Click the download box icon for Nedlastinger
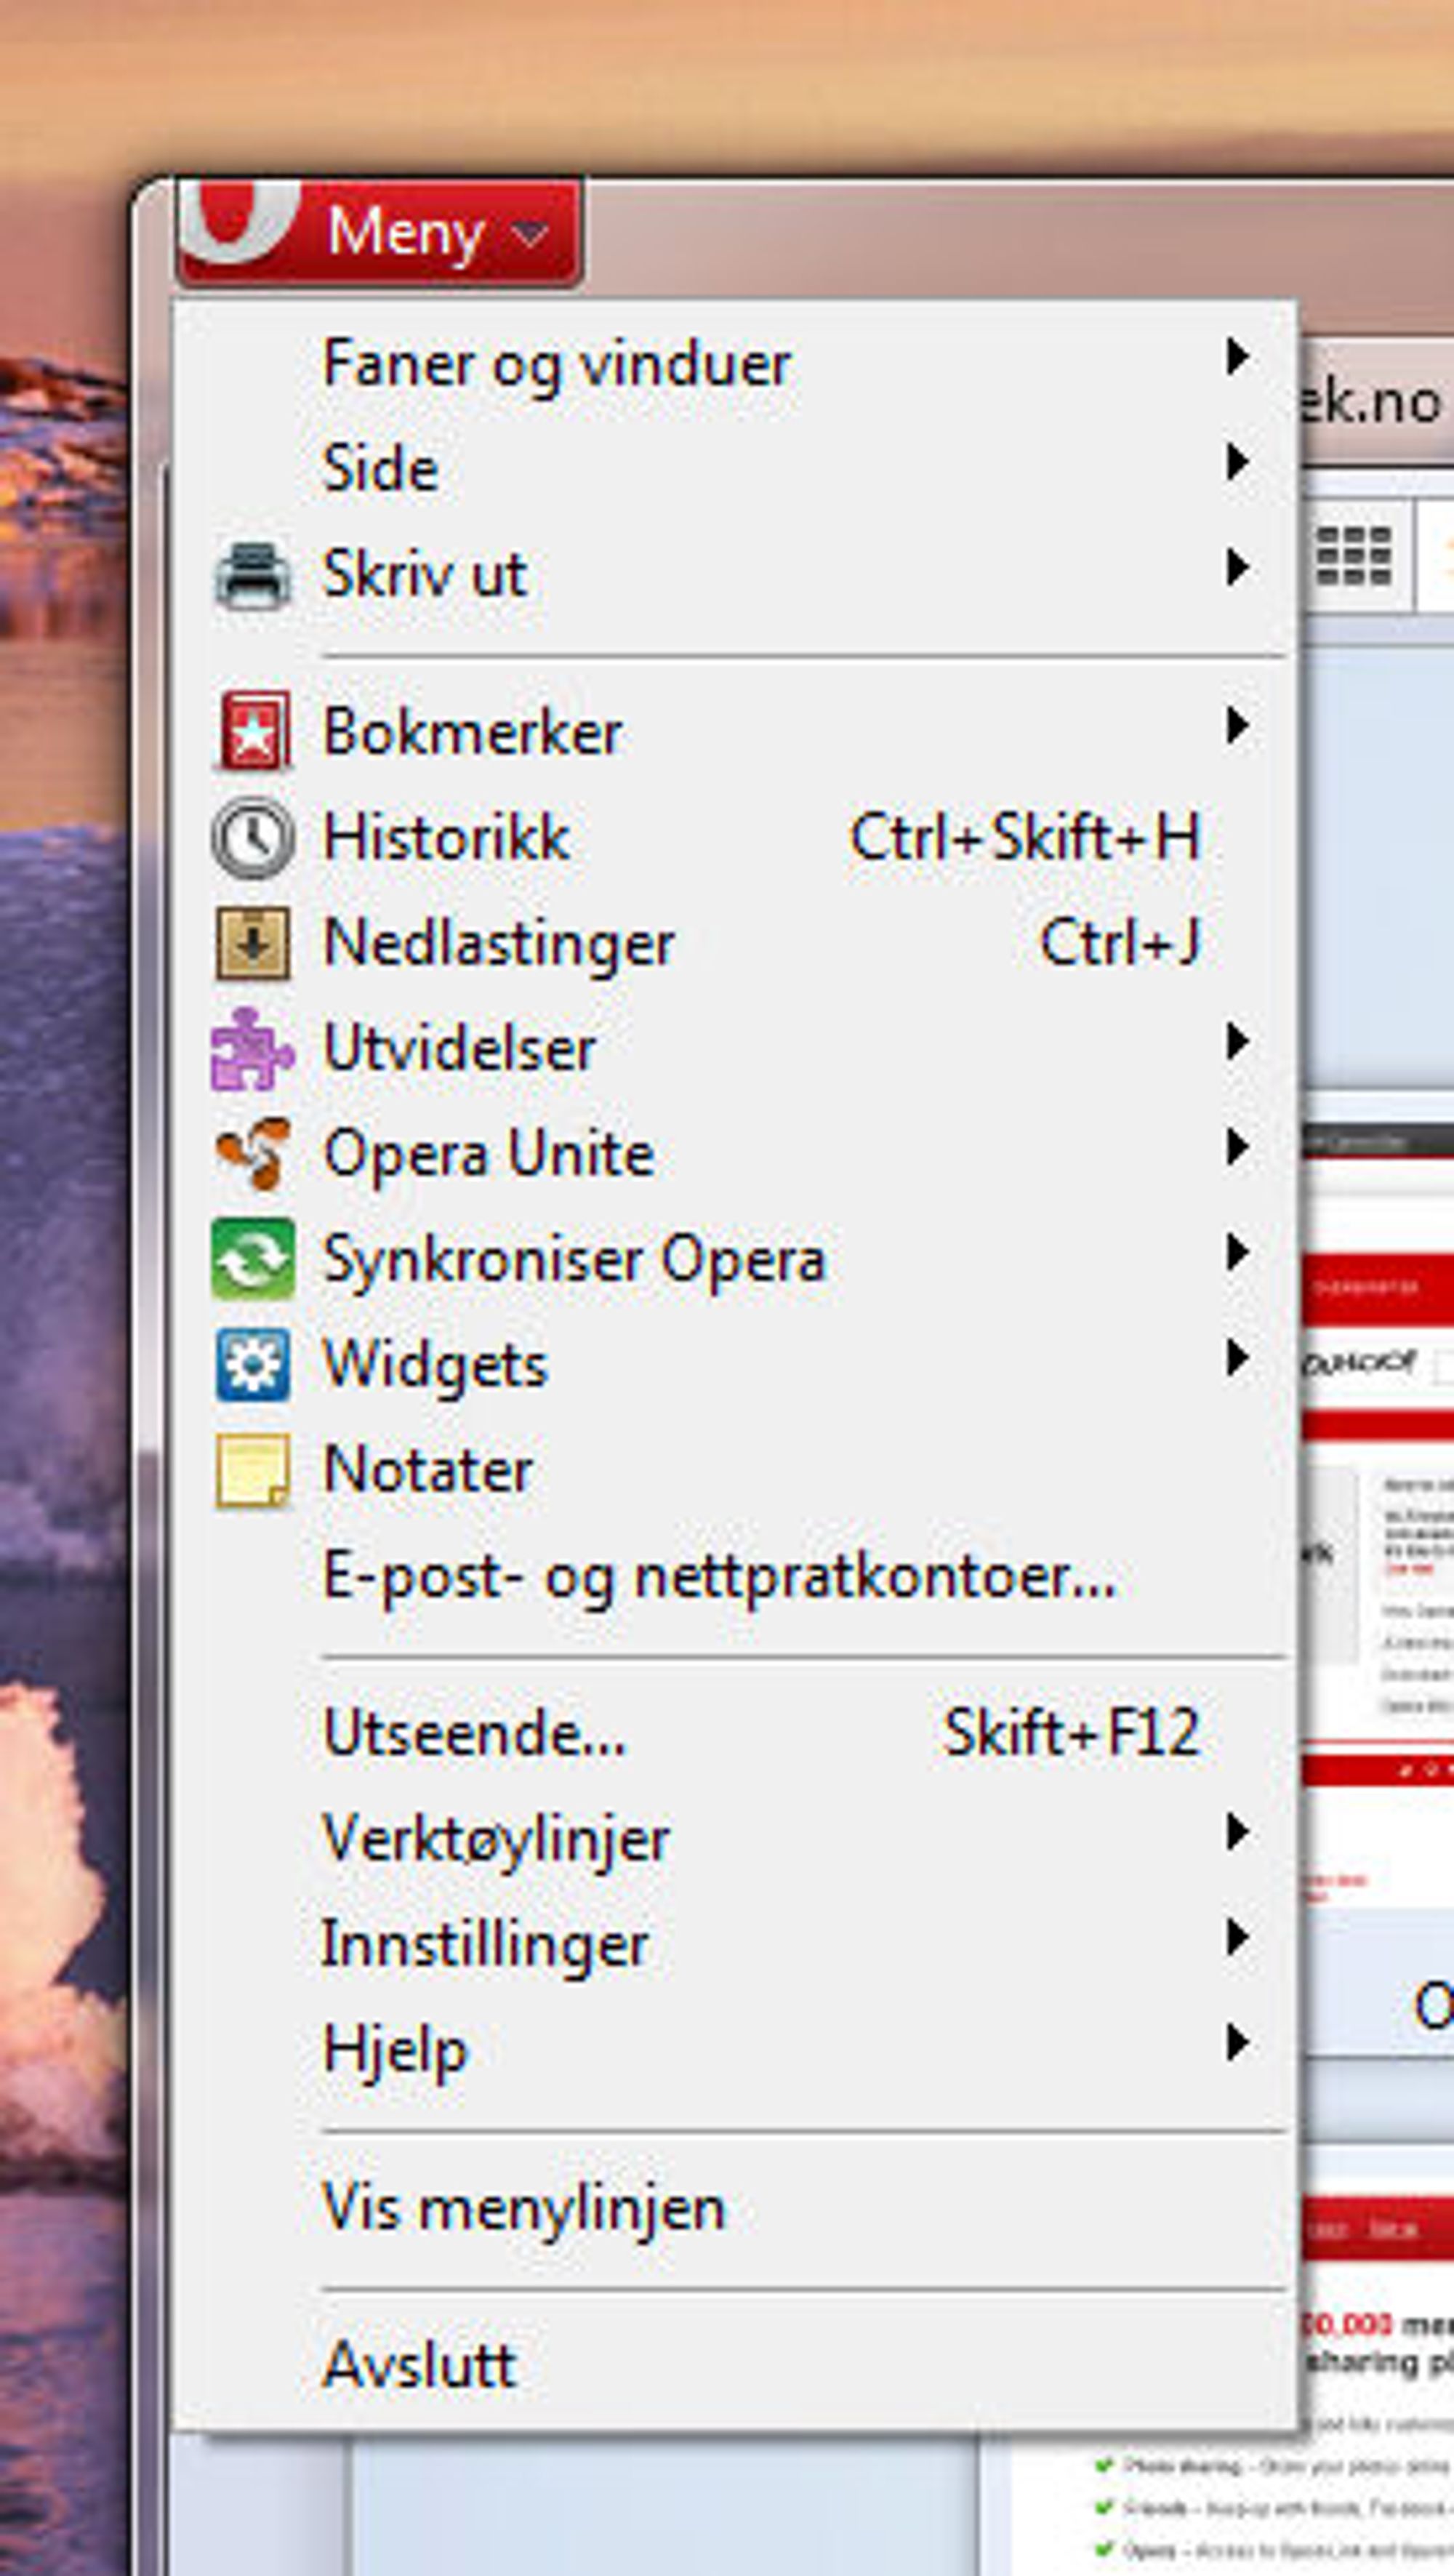Image resolution: width=1454 pixels, height=2576 pixels. [x=253, y=943]
